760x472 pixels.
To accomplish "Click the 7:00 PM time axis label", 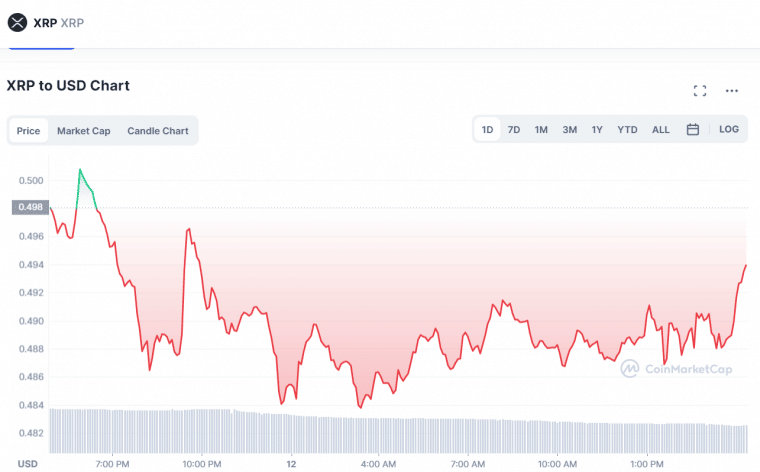I will [112, 464].
